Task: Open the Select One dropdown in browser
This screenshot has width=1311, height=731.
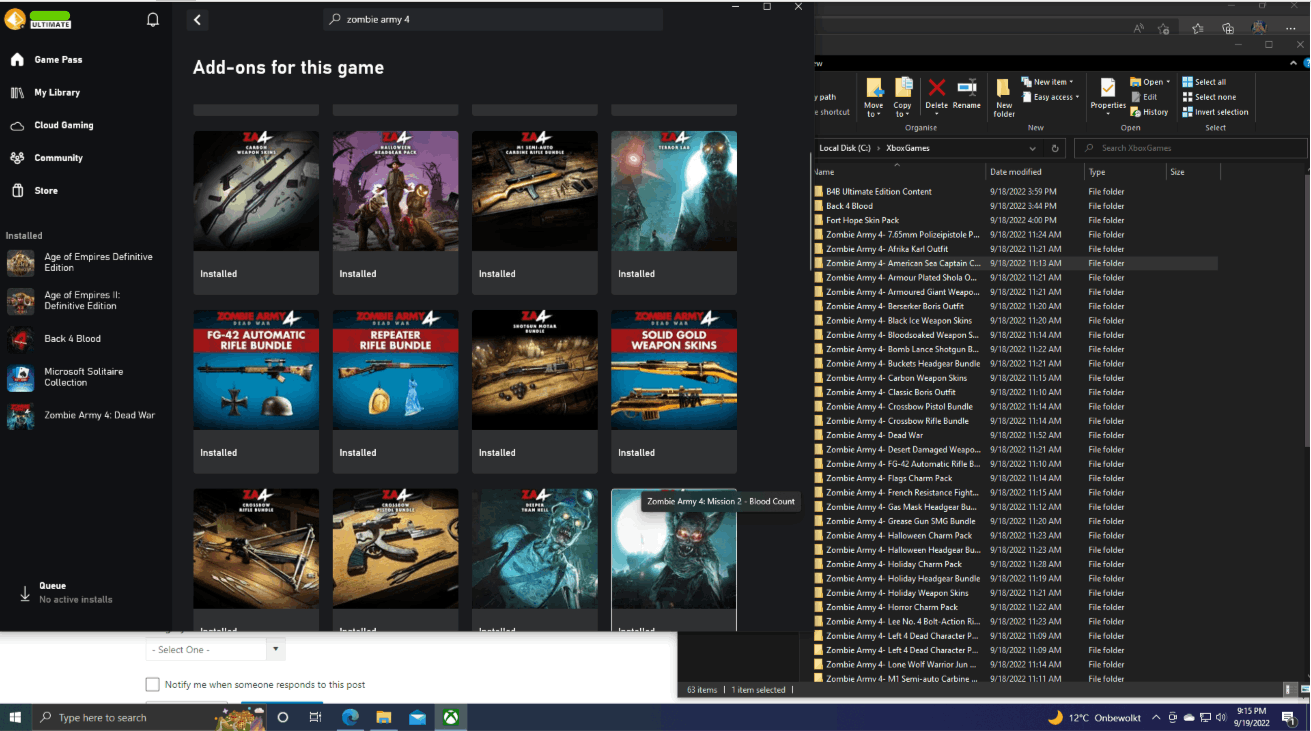Action: (216, 650)
